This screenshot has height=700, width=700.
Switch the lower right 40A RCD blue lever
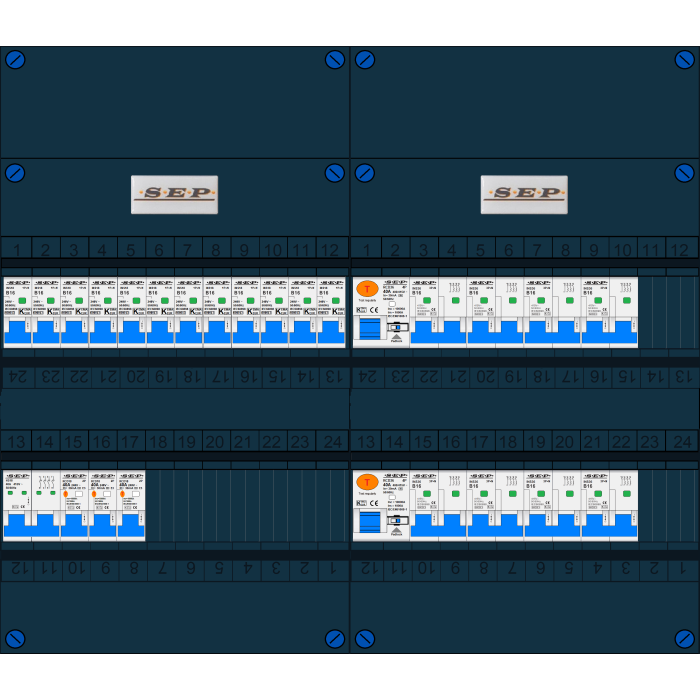(x=369, y=523)
